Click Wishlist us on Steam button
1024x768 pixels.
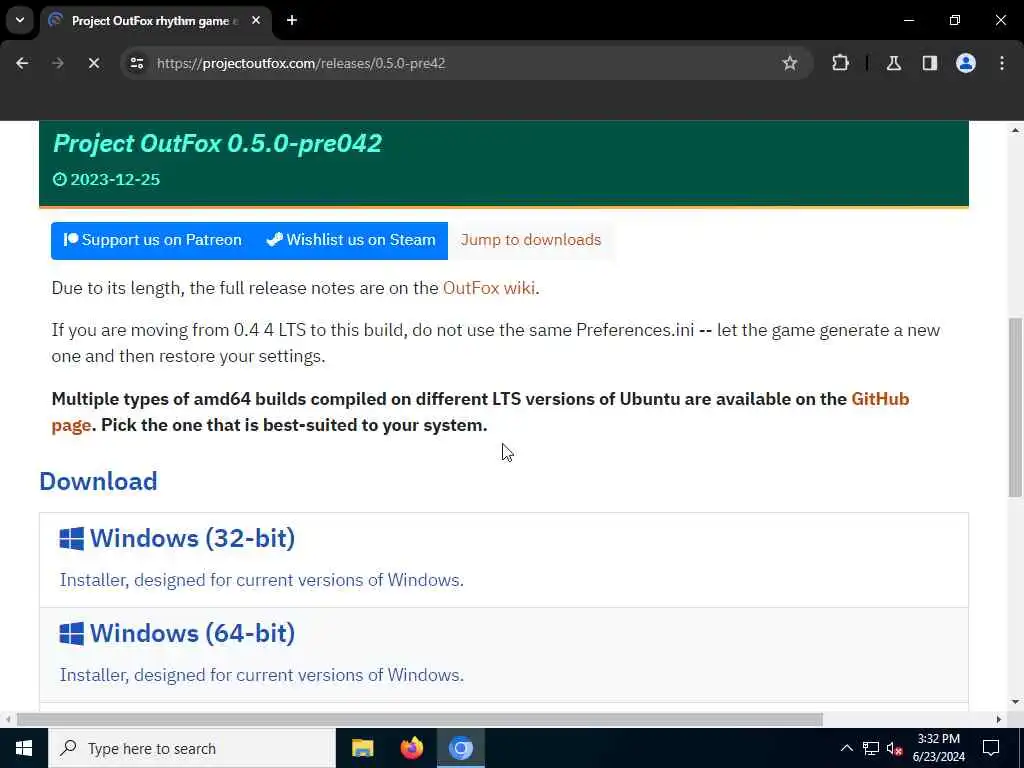tap(351, 240)
